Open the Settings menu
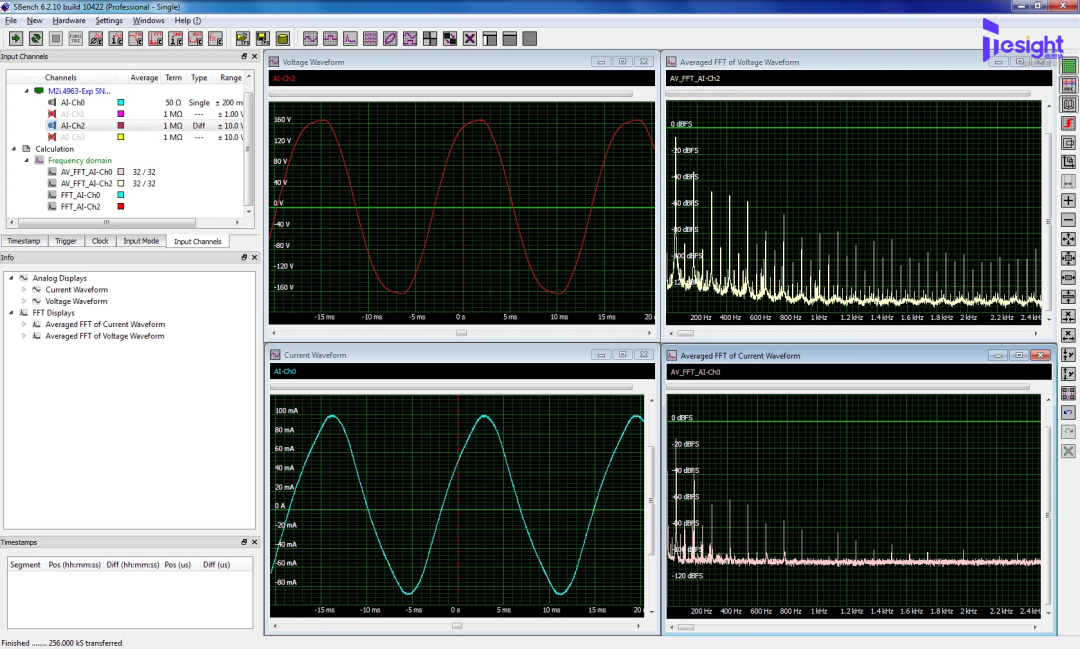Viewport: 1080px width, 649px height. [x=109, y=21]
